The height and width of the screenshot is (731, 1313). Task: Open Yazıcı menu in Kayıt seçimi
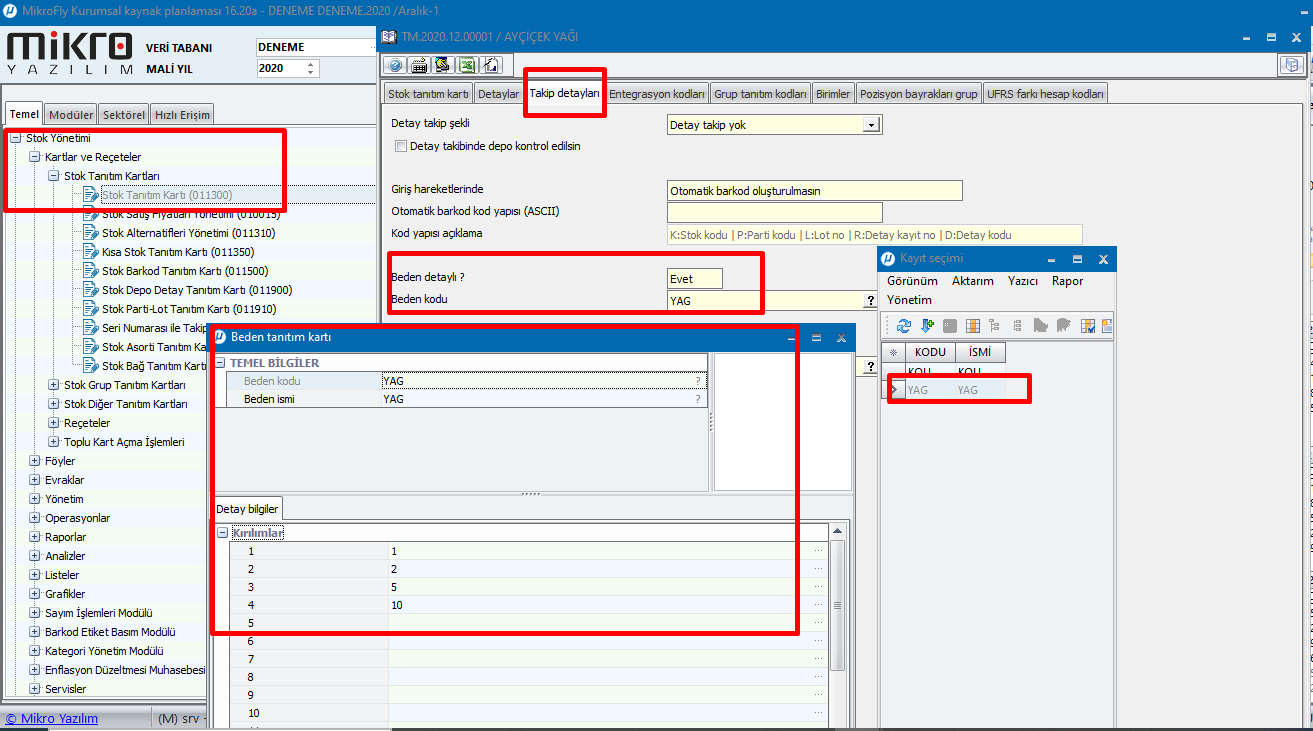pos(1023,281)
